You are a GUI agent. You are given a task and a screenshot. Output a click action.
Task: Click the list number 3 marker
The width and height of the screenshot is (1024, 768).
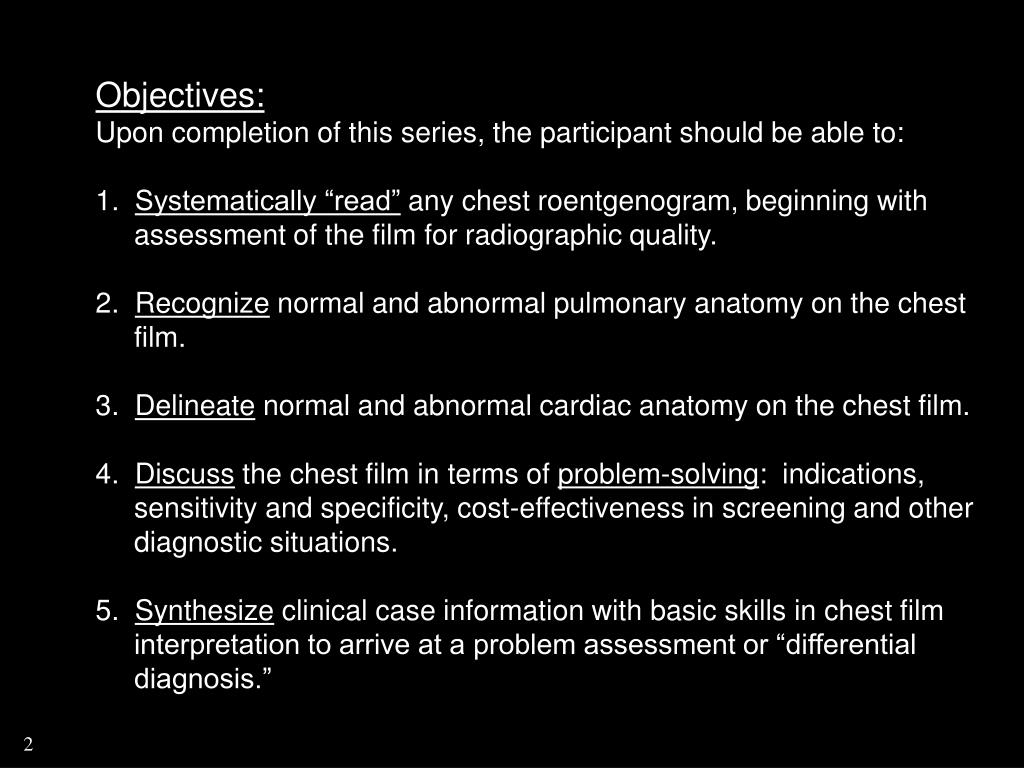106,406
